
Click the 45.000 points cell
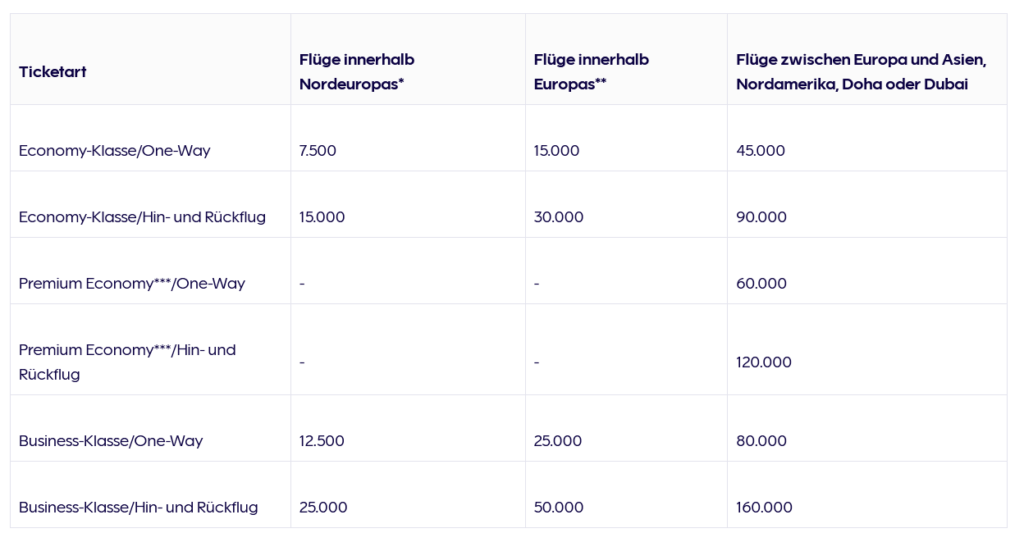760,151
